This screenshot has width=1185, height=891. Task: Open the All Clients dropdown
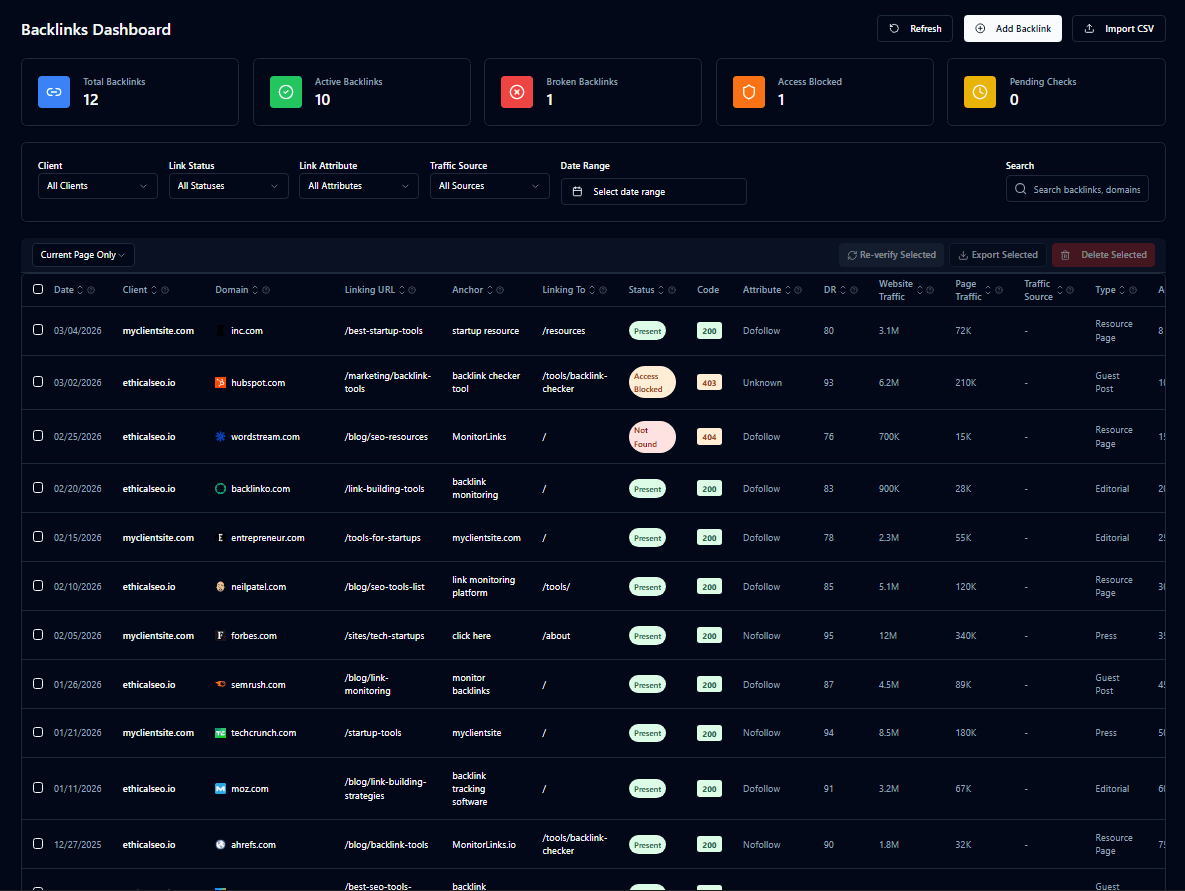(97, 185)
